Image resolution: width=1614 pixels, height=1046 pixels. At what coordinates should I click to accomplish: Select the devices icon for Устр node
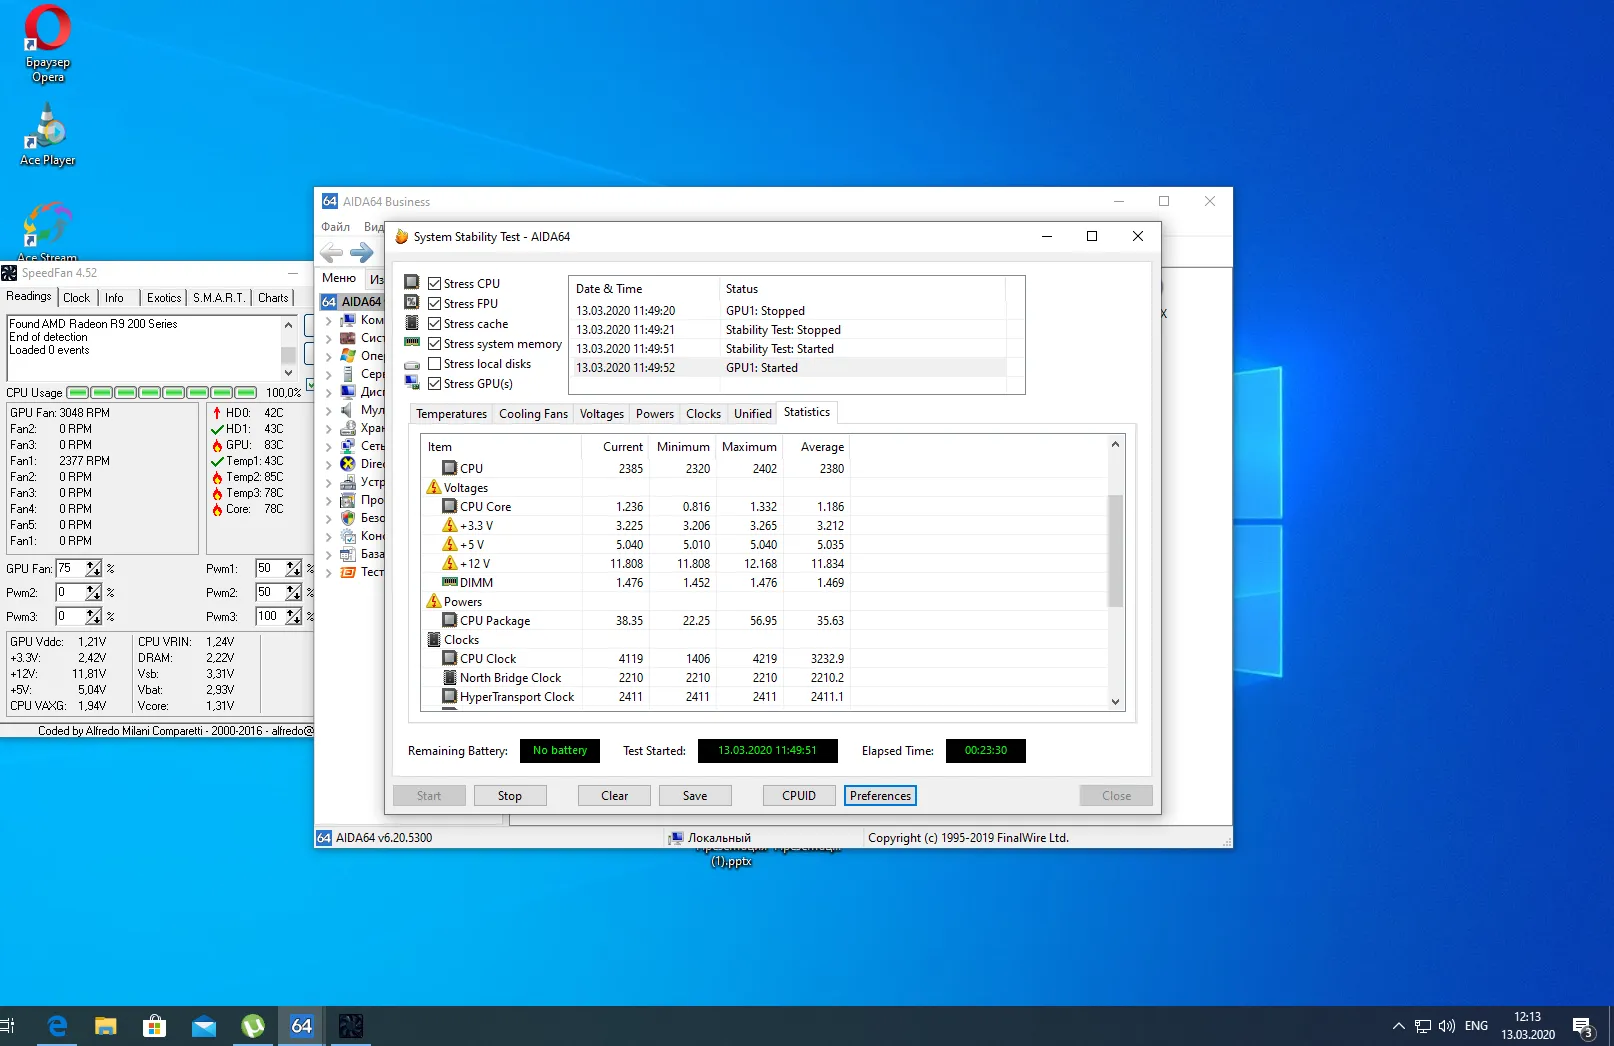348,482
